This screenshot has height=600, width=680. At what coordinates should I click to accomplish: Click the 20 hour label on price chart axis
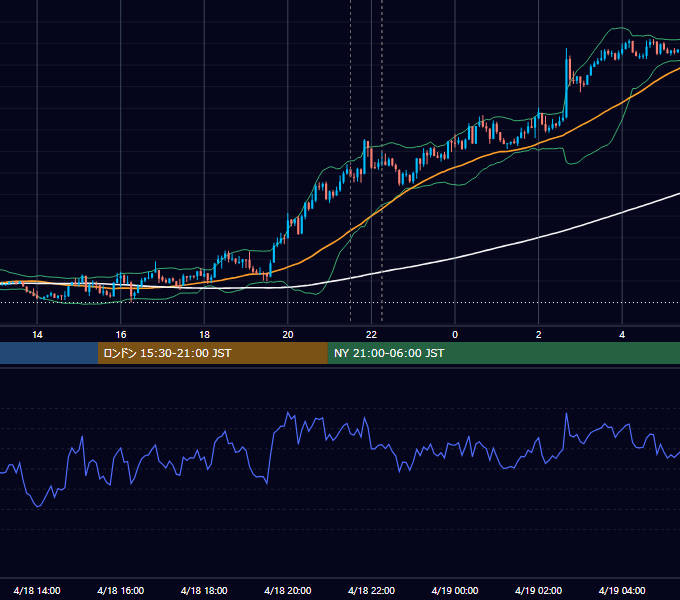288,335
